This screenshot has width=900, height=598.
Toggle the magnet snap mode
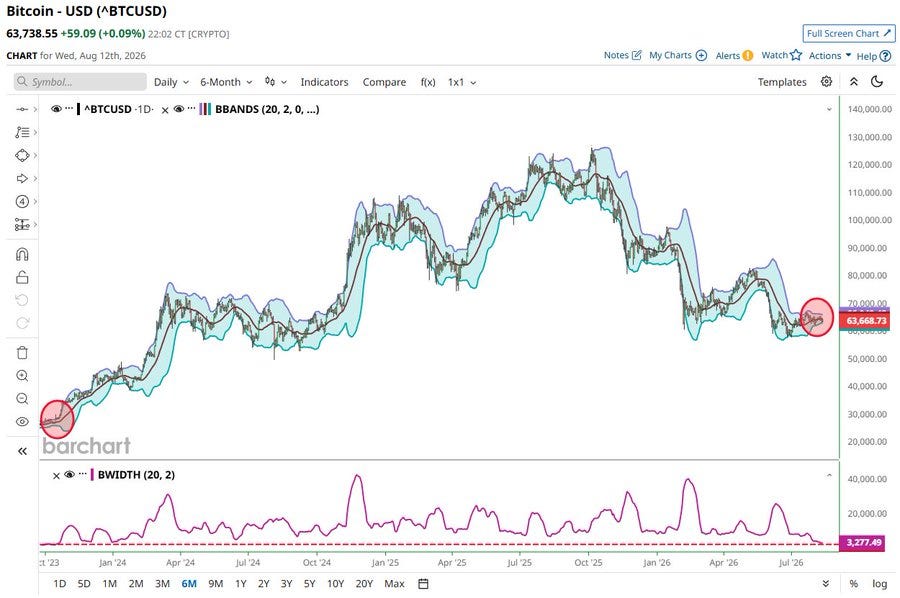tap(22, 254)
